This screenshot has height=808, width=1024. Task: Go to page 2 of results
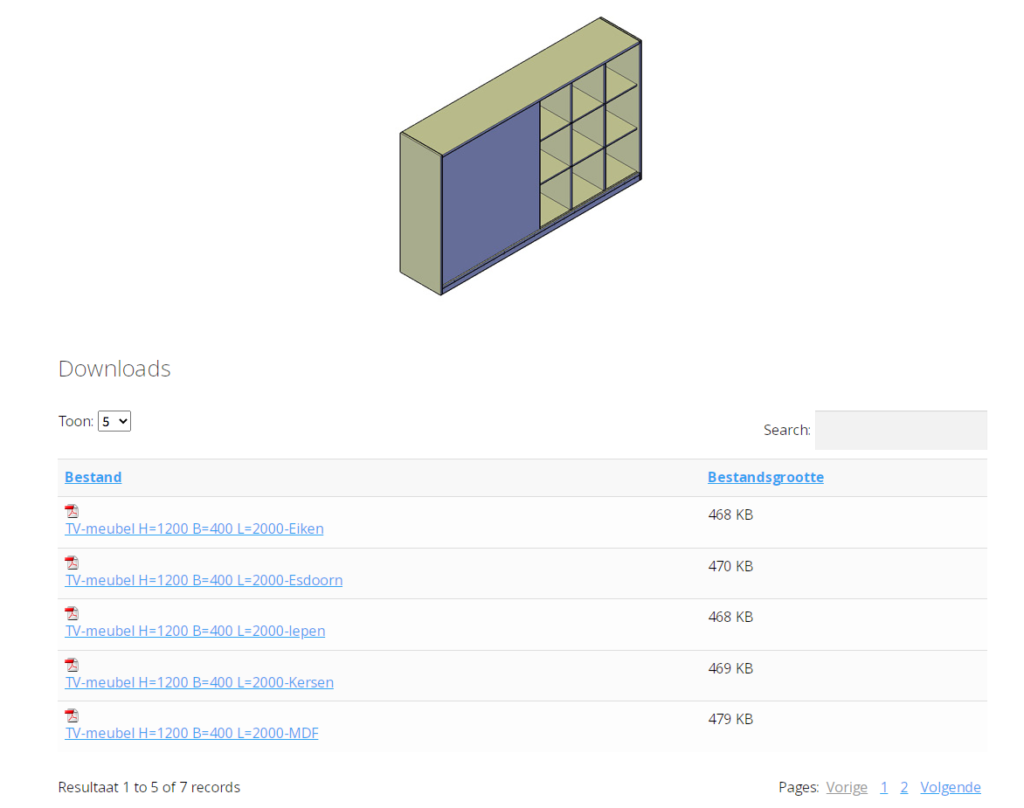904,787
